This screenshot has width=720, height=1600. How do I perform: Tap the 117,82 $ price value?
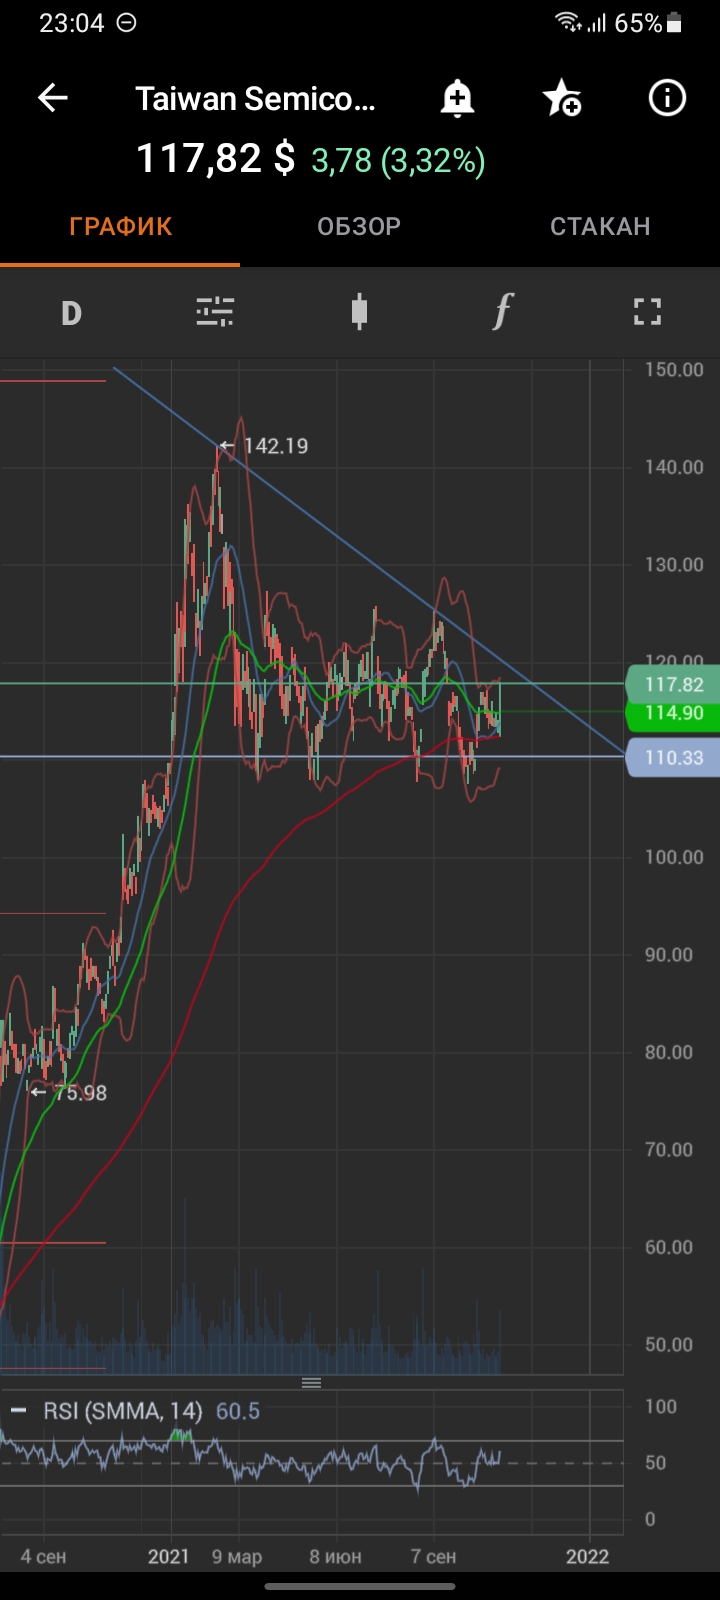[x=216, y=159]
